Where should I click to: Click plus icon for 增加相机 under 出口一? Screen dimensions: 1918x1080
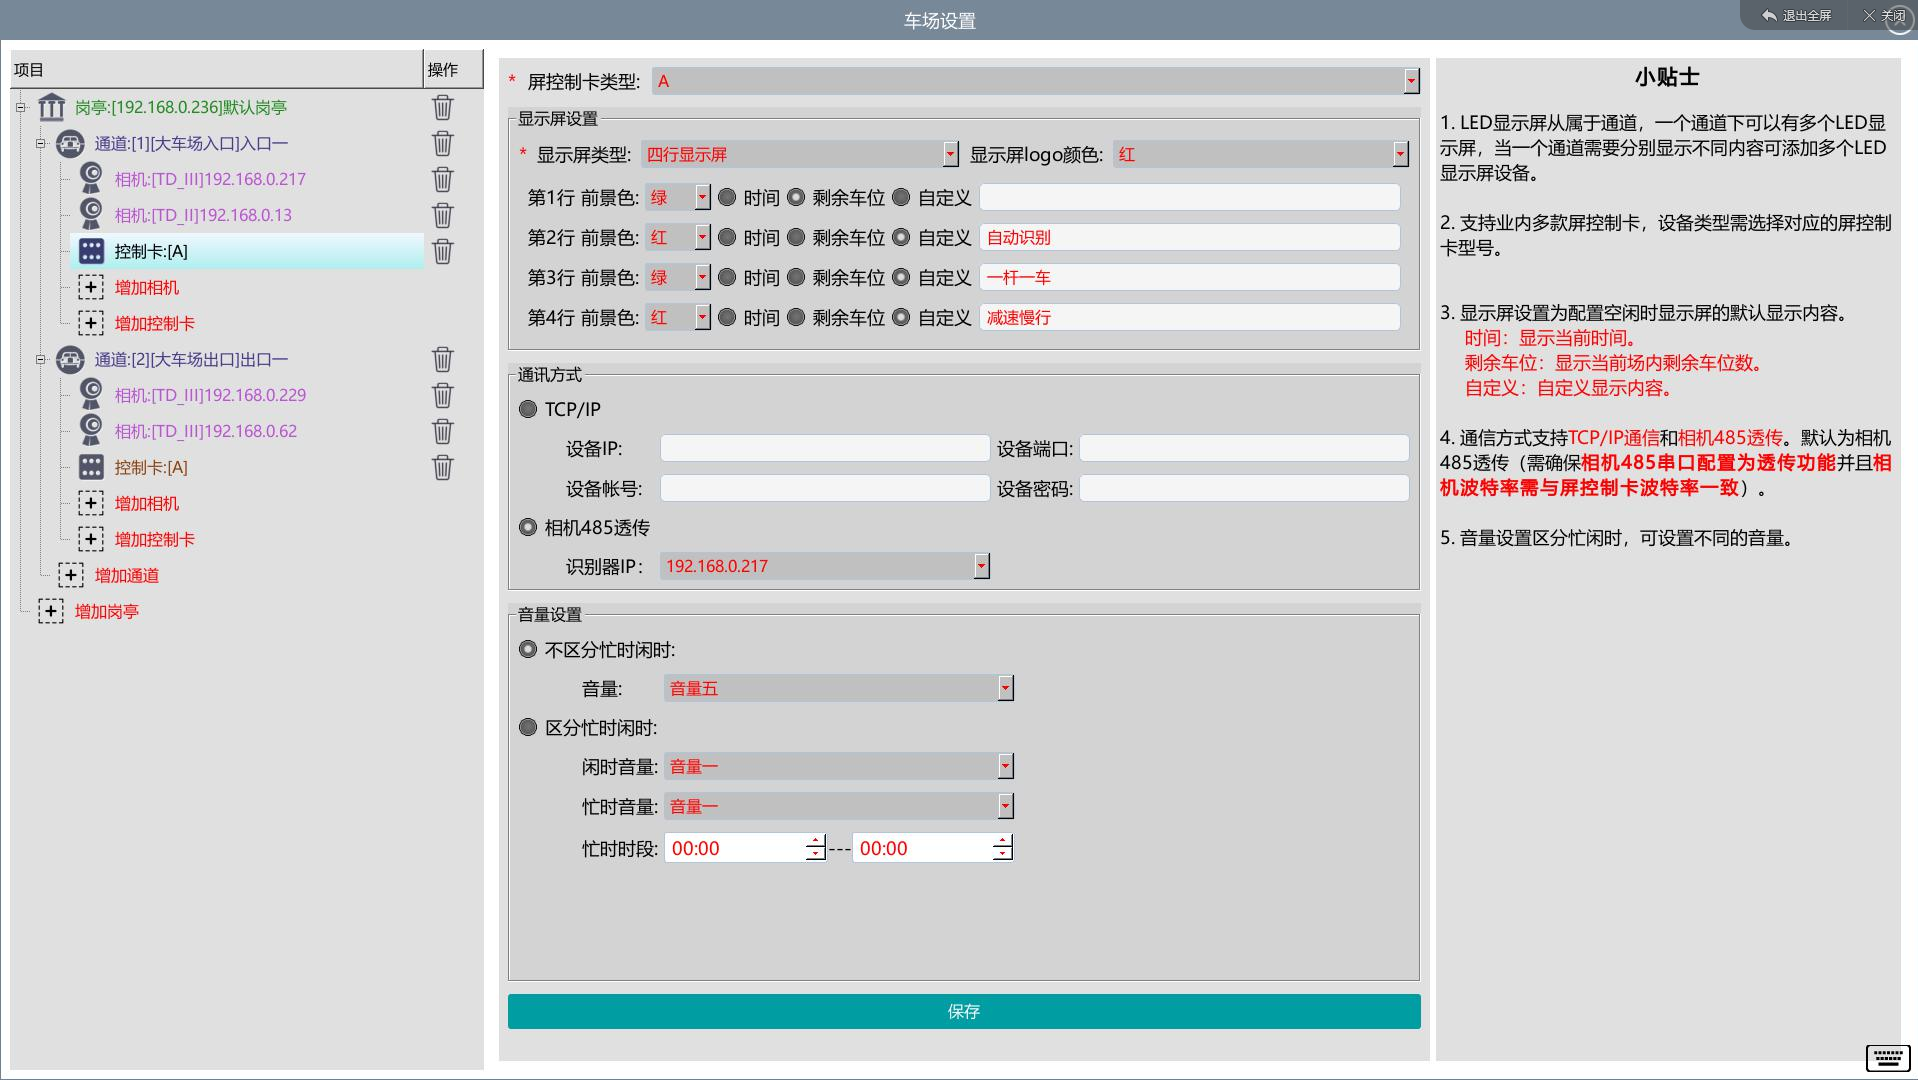pos(91,503)
